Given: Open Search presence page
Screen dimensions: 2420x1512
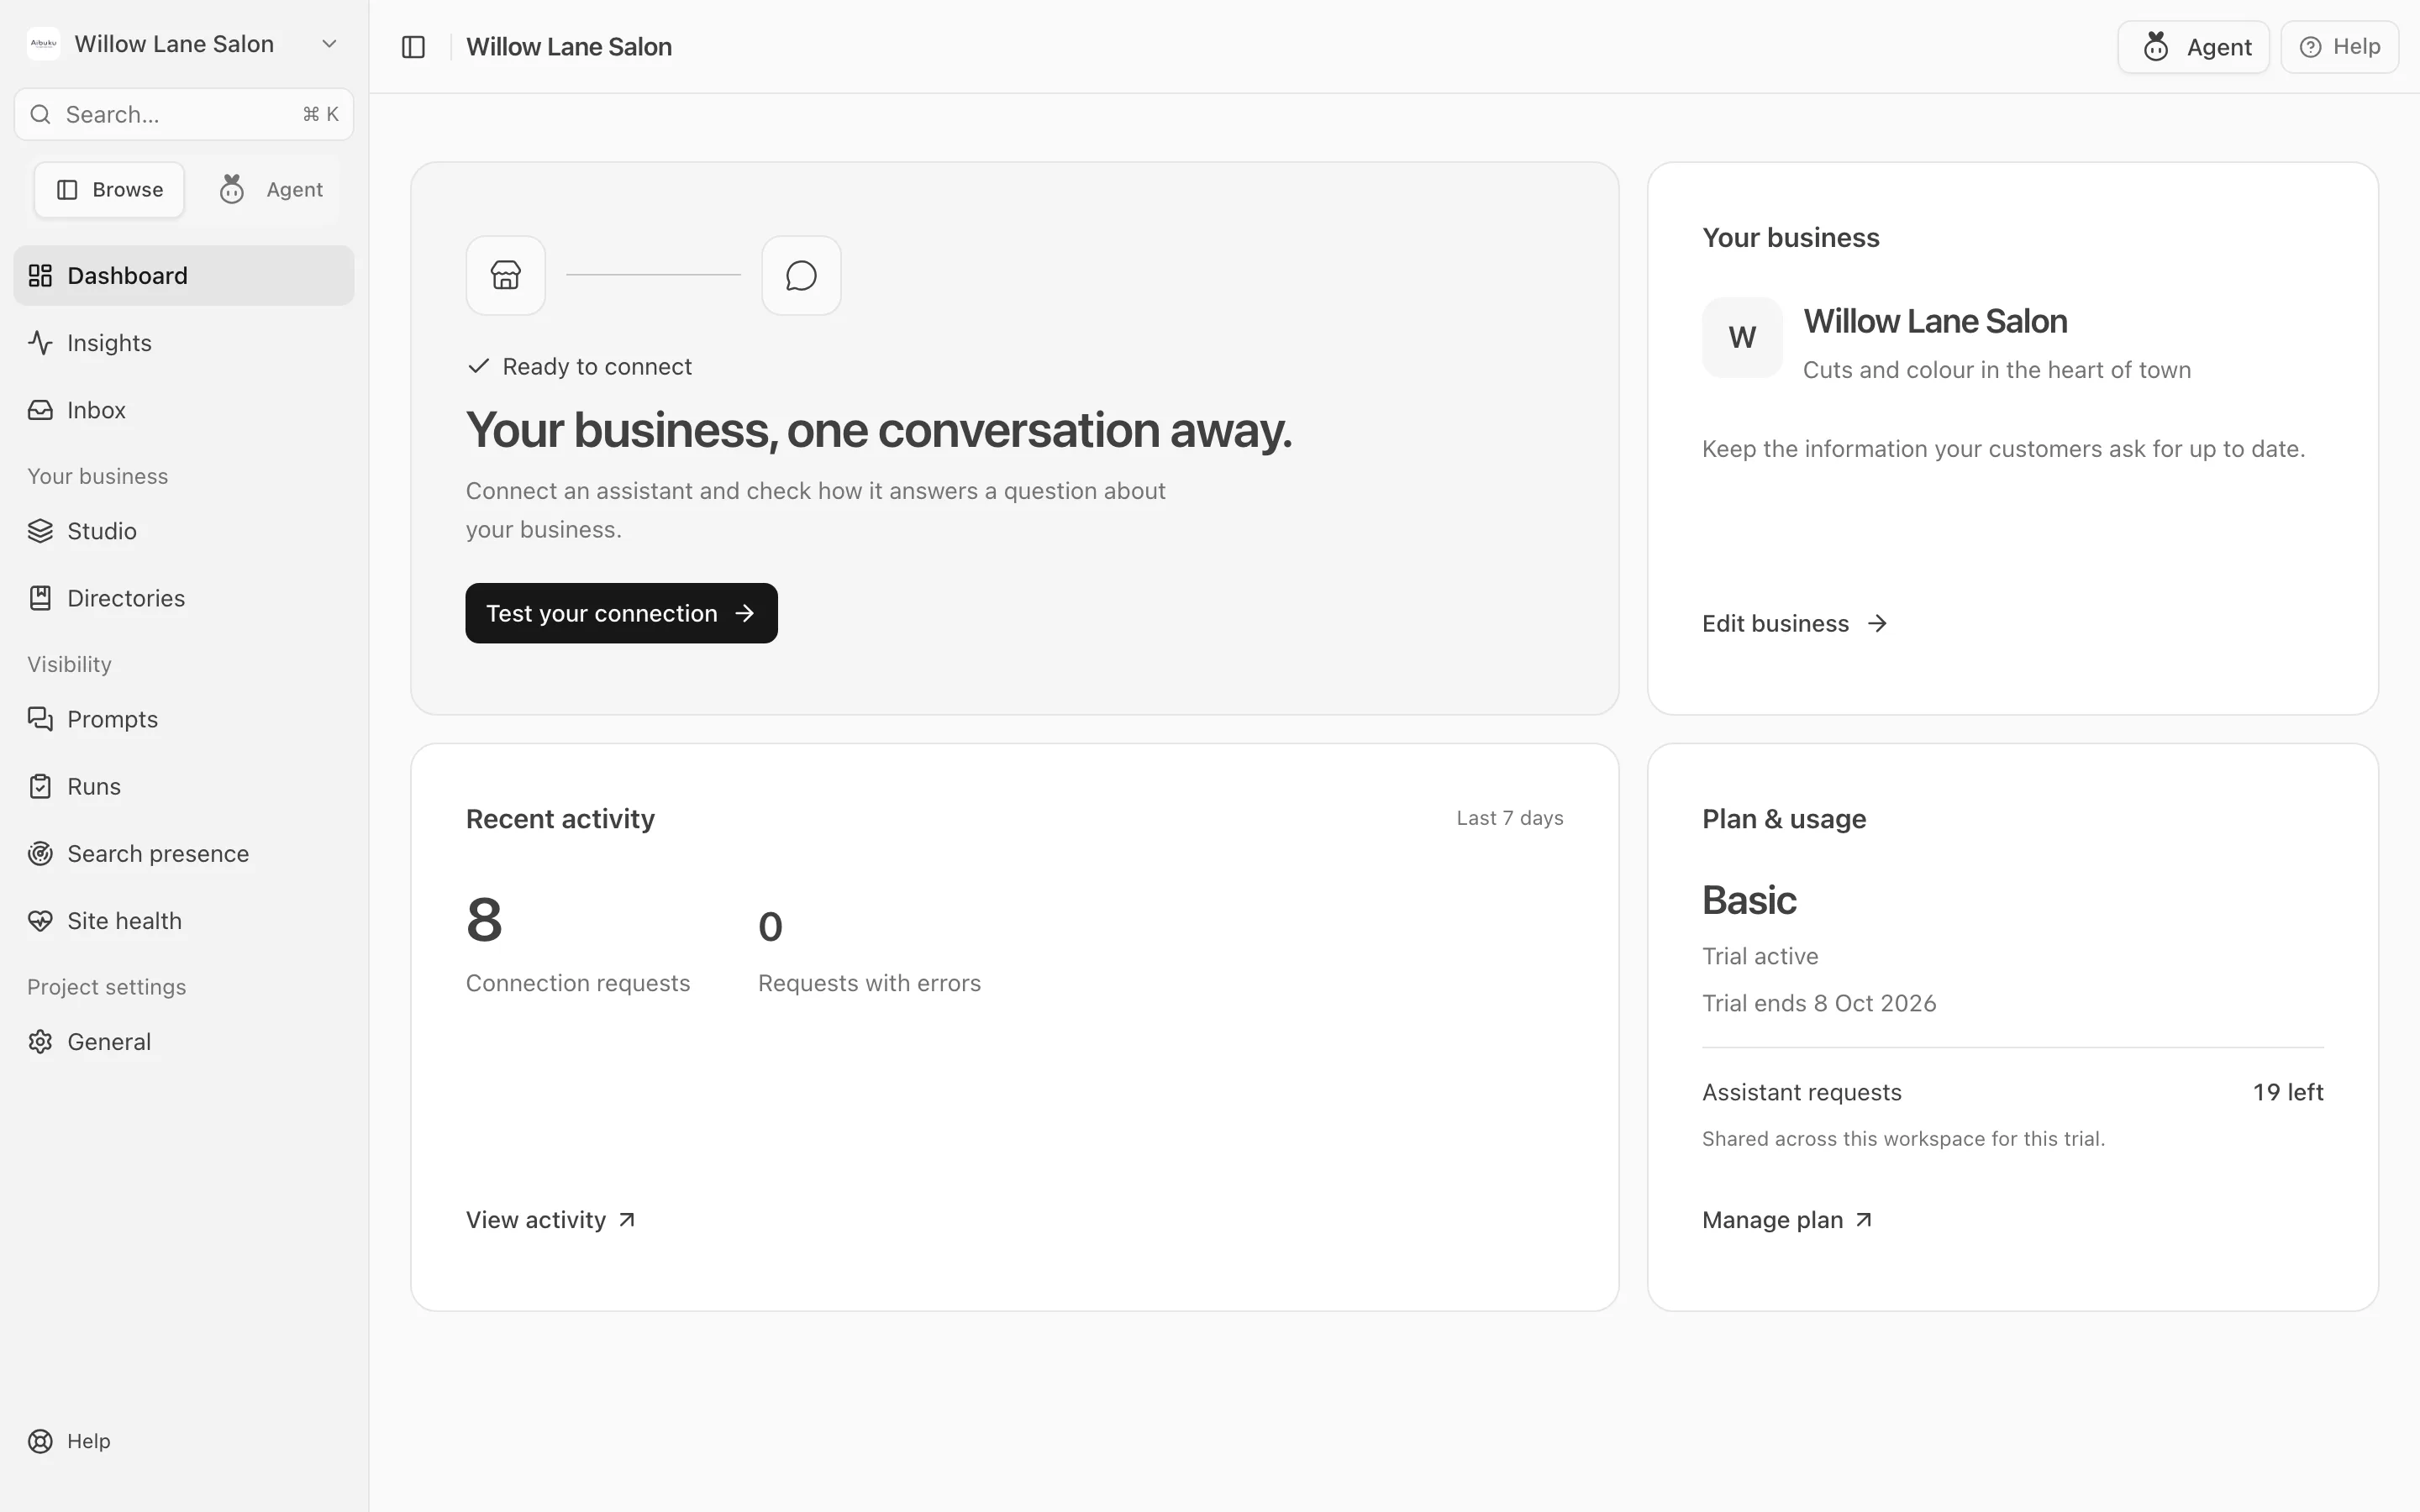Looking at the screenshot, I should 184,853.
